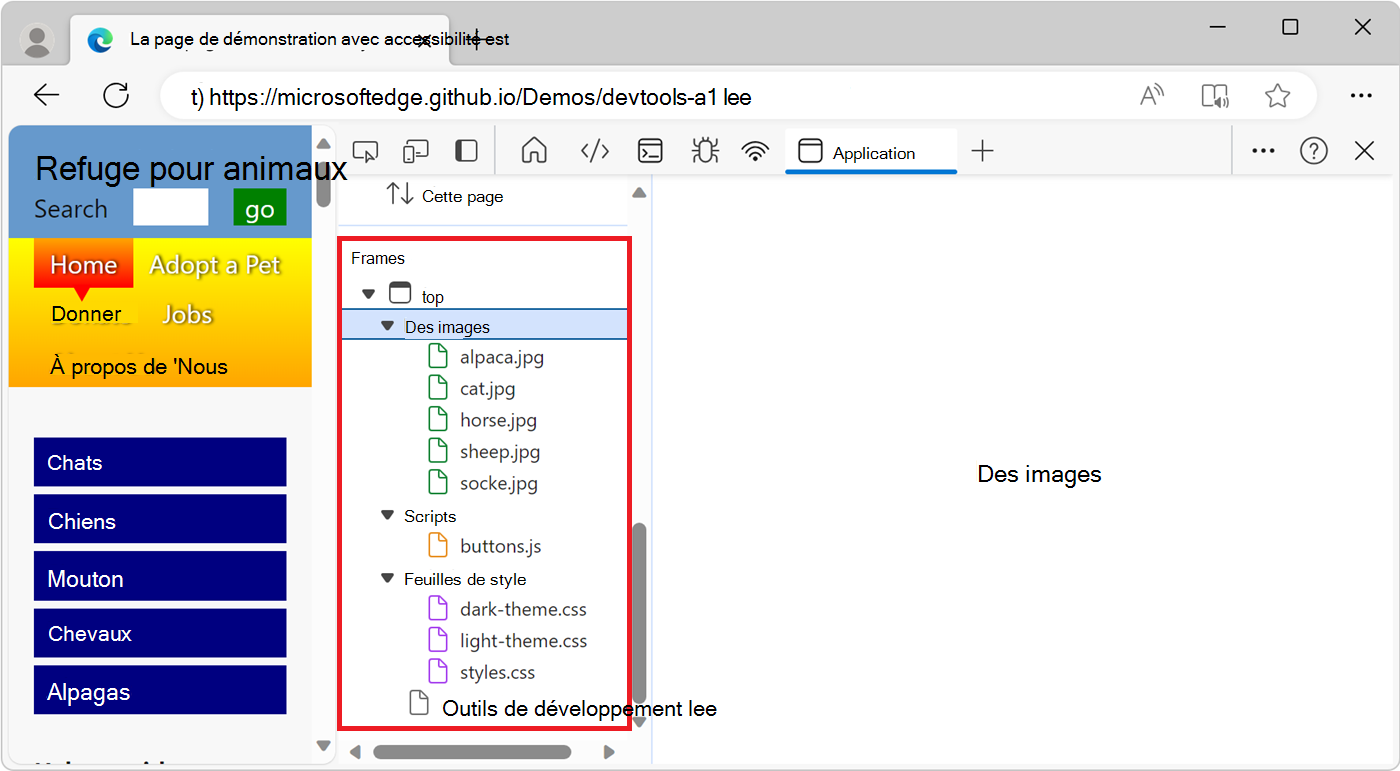Collapse the Feuilles de style section

pyautogui.click(x=388, y=578)
